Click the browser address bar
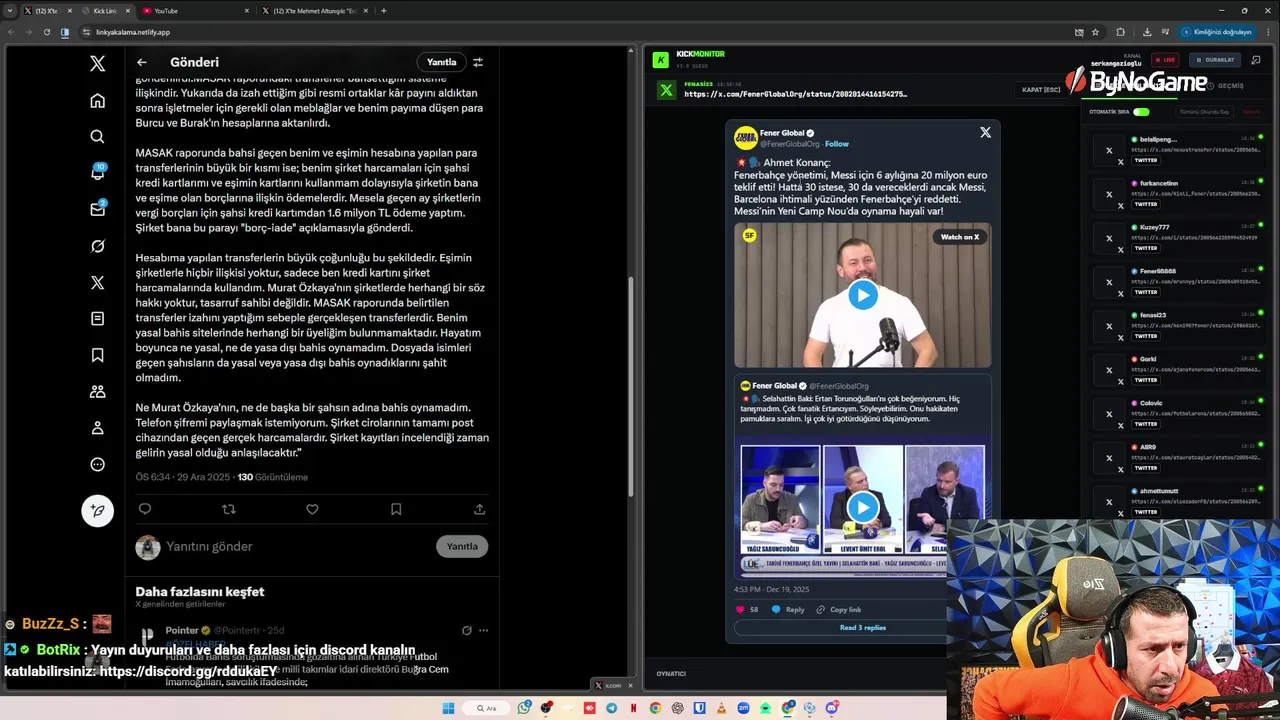This screenshot has width=1280, height=720. click(x=570, y=32)
